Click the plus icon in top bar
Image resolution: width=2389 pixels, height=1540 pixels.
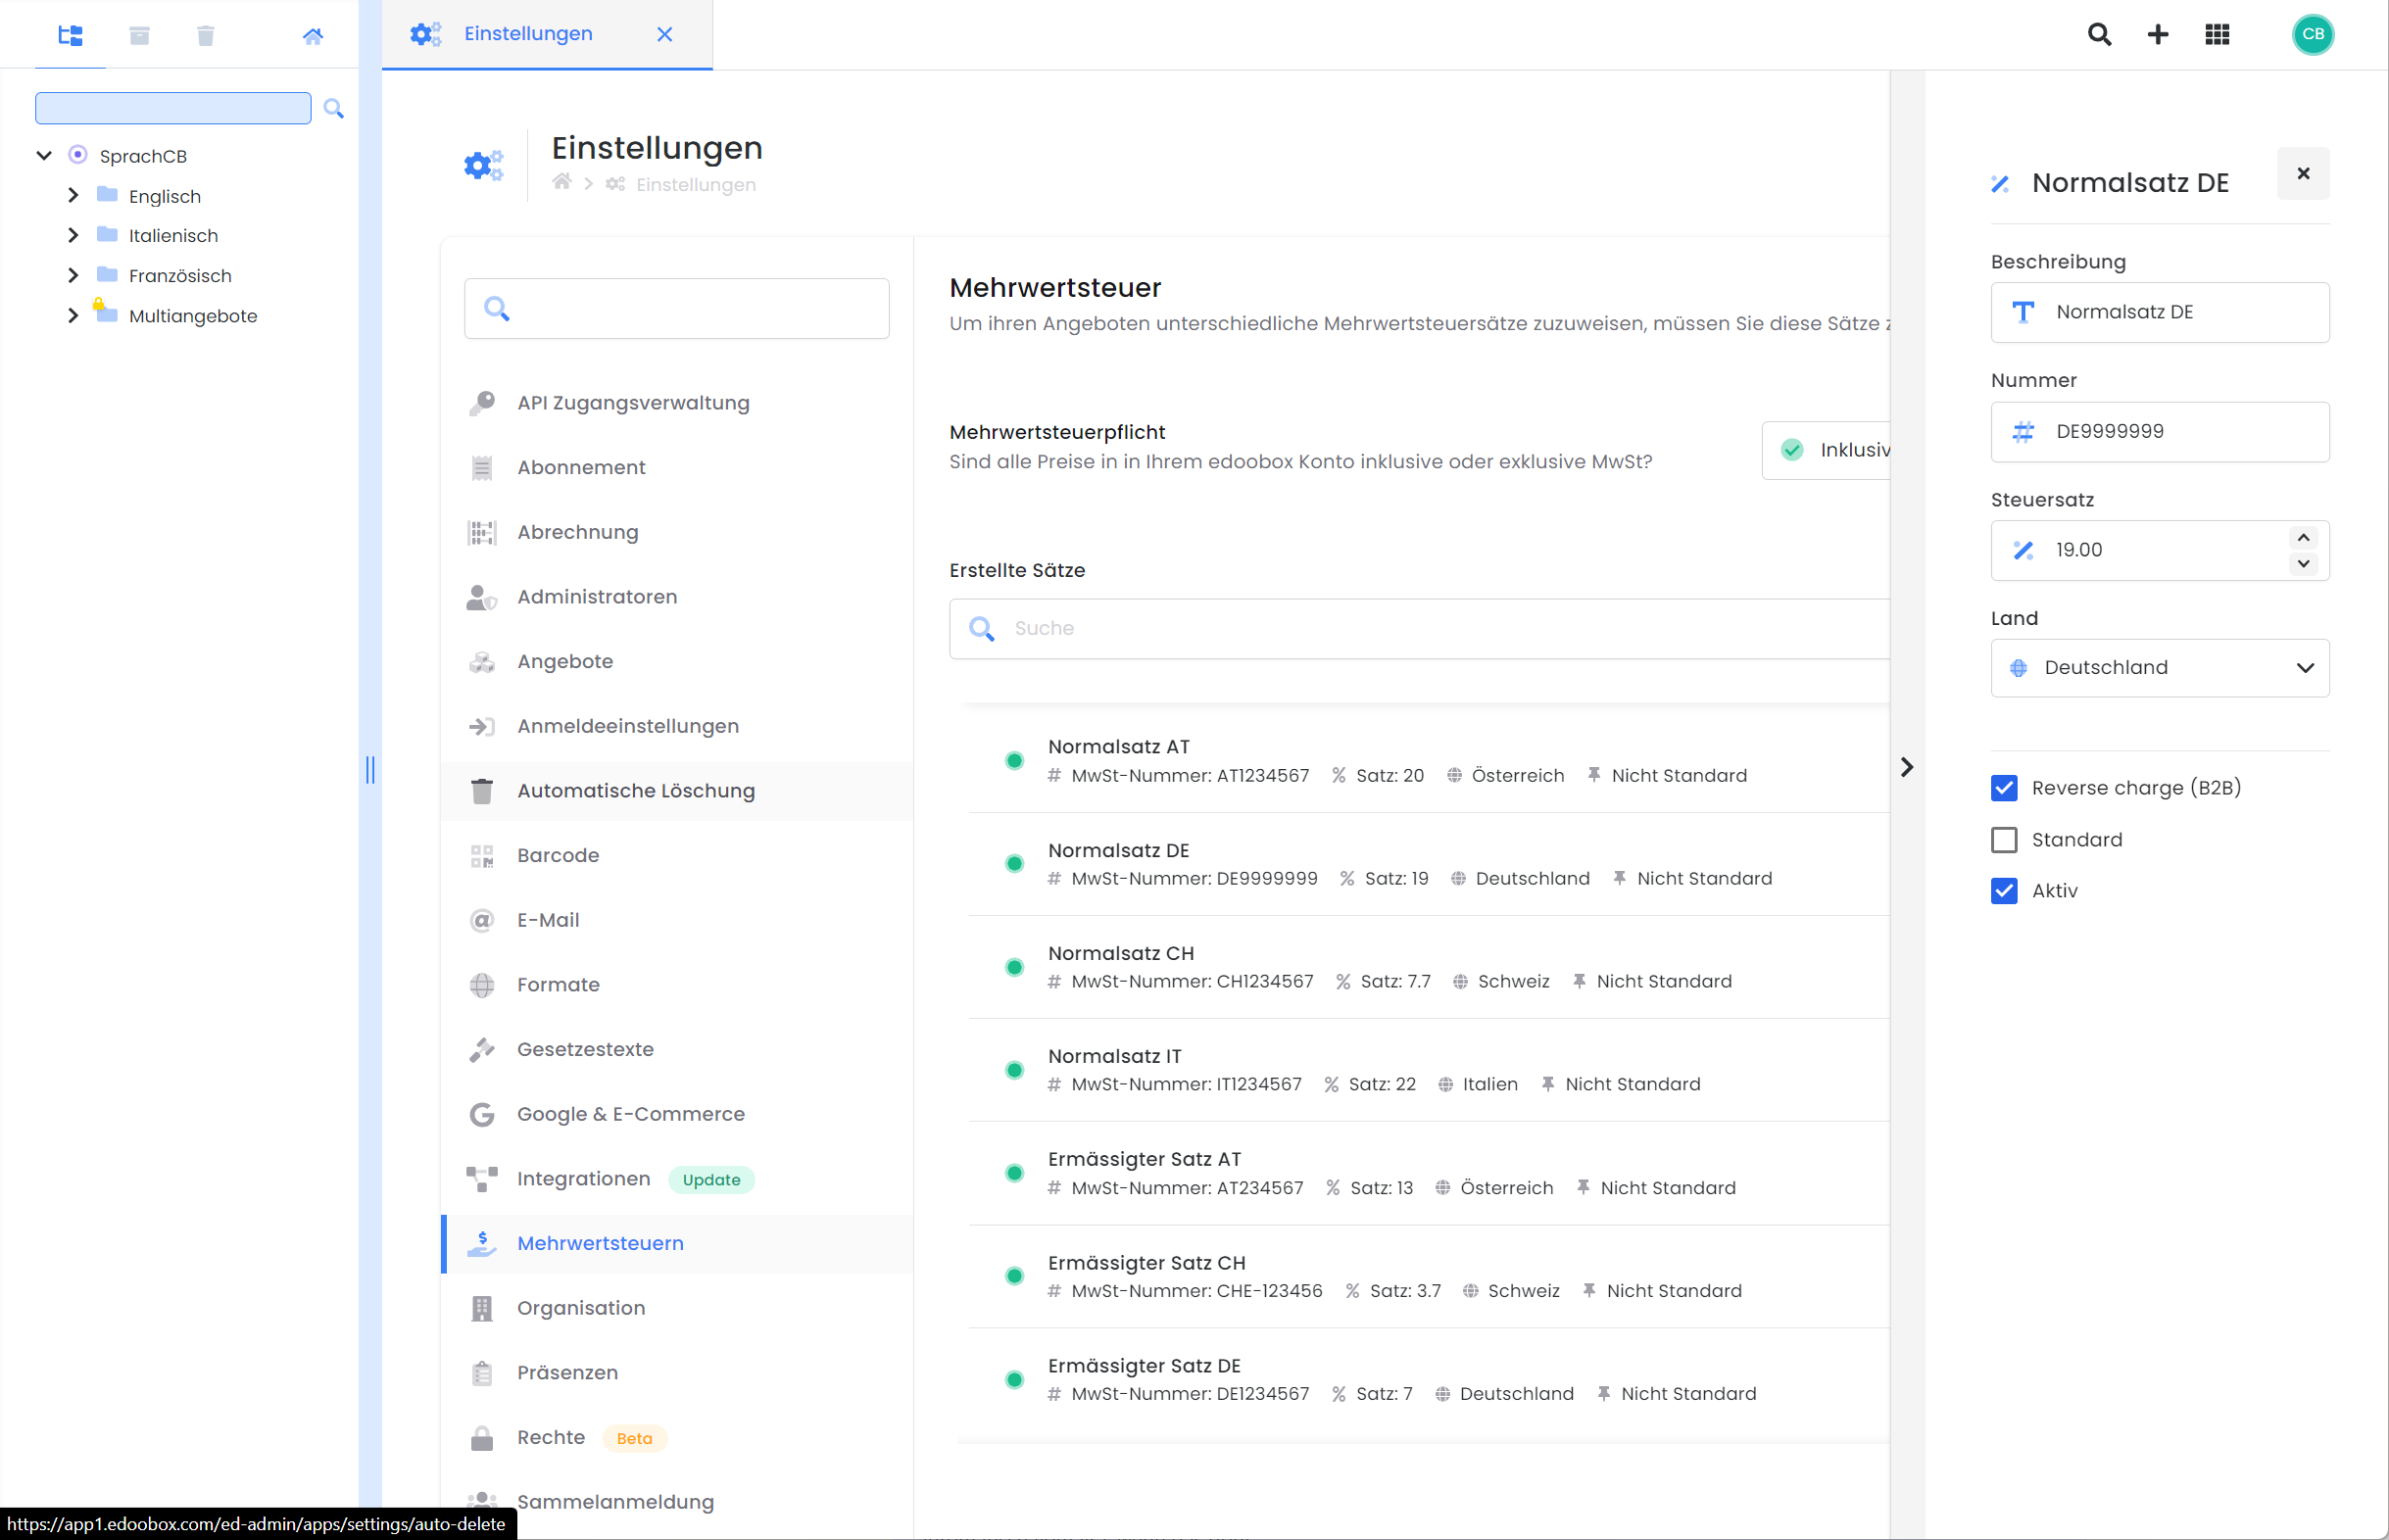(x=2158, y=35)
